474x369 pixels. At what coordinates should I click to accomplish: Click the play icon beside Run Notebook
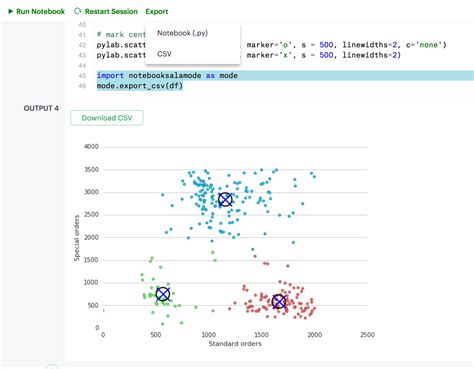[10, 11]
